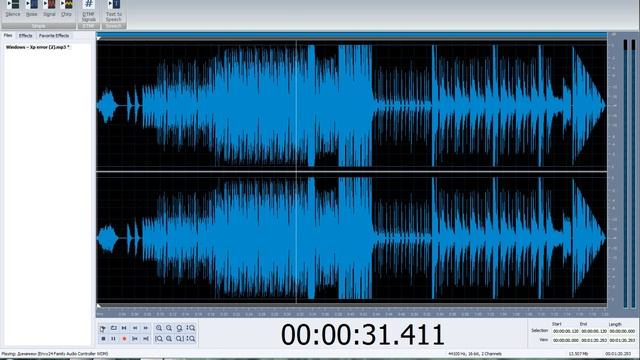The width and height of the screenshot is (640, 360).
Task: Jump to end of the track
Action: 146,339
